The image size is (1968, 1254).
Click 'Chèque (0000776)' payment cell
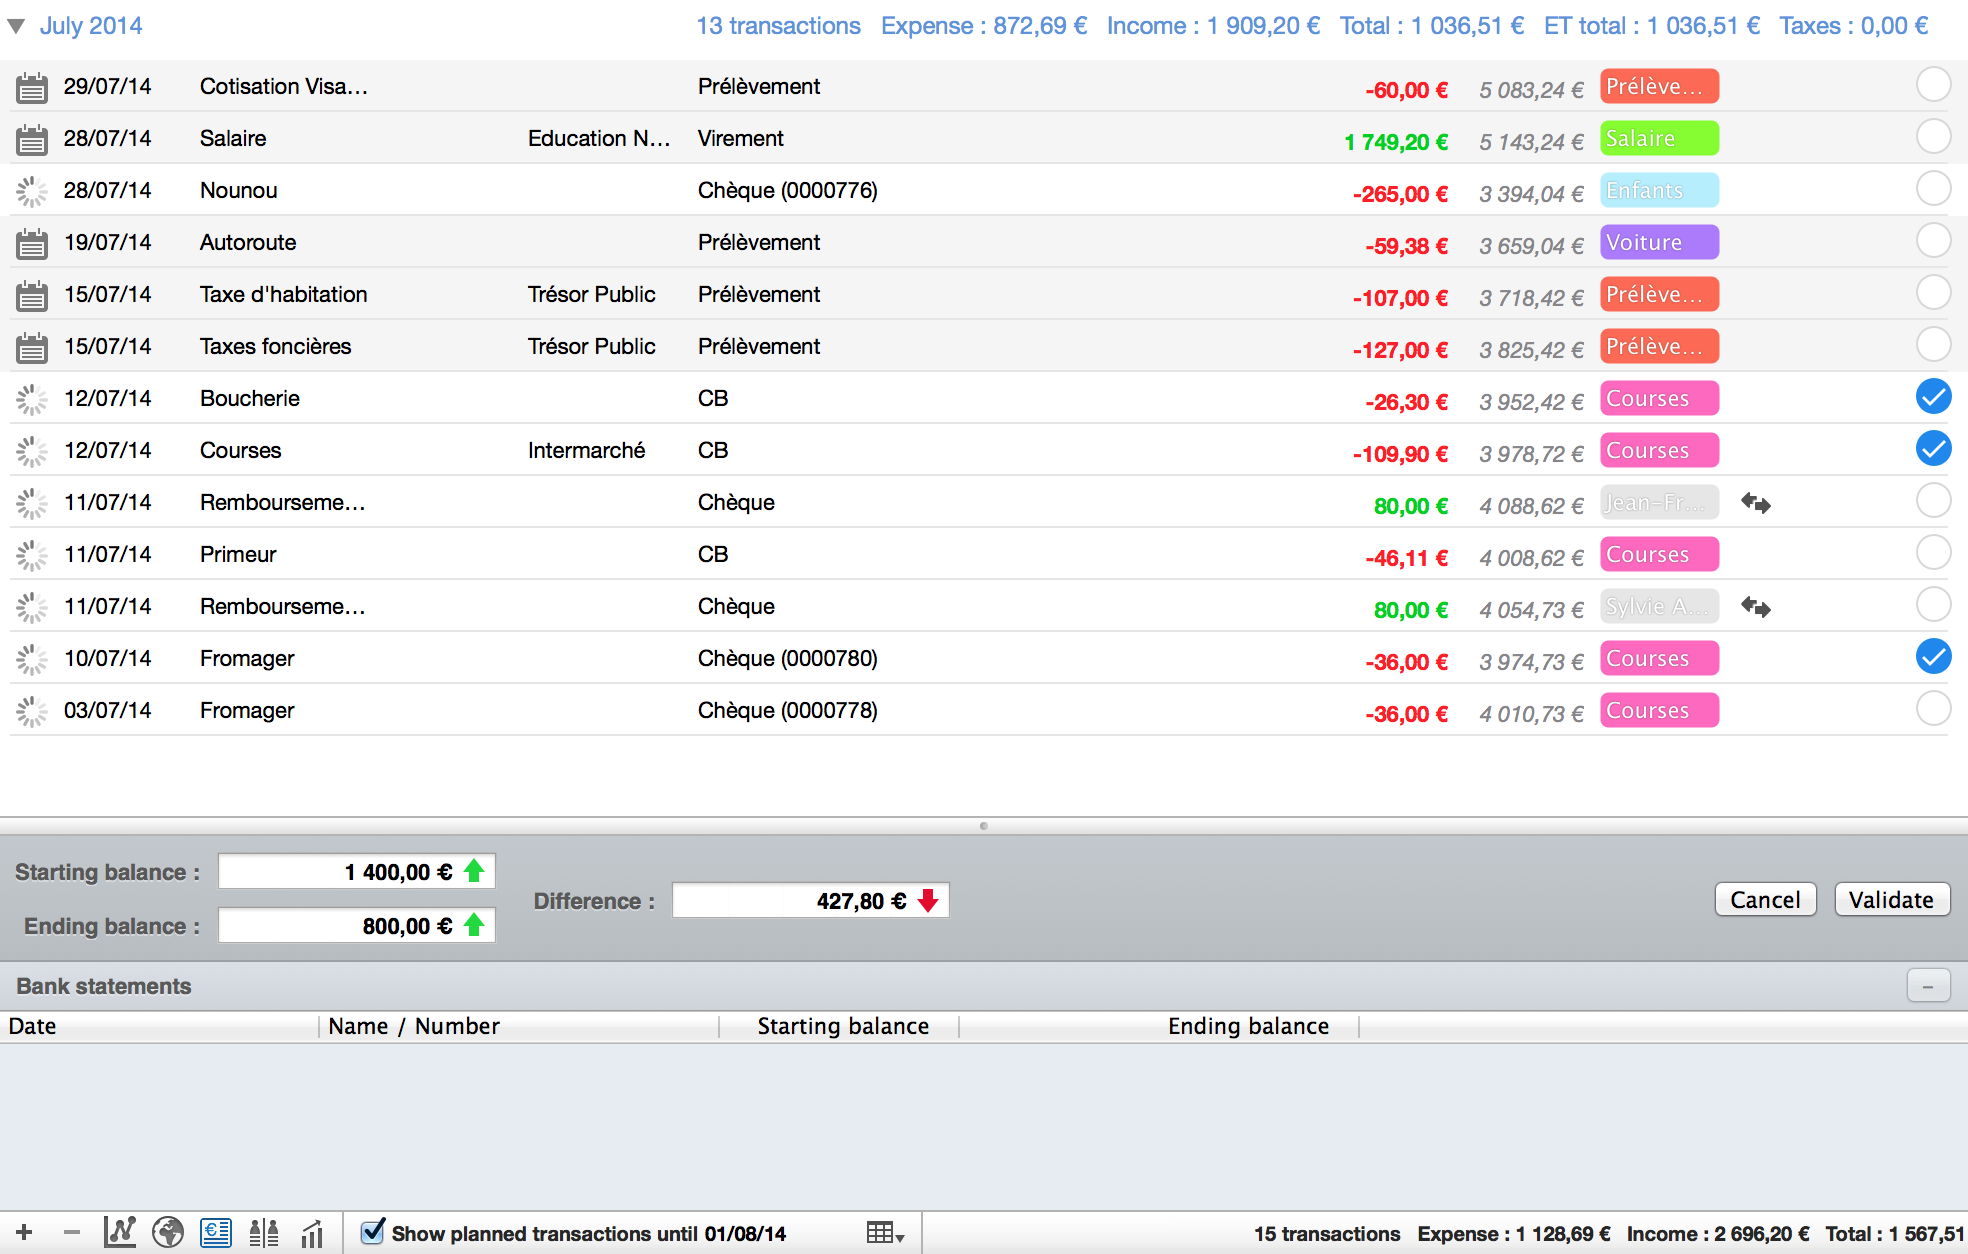[x=787, y=191]
